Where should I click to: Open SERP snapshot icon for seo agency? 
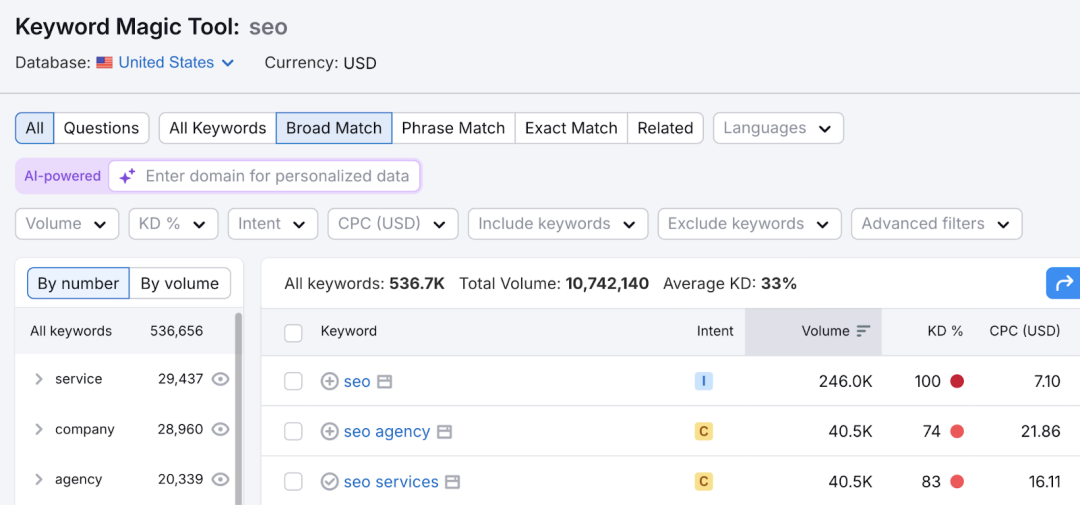[445, 432]
